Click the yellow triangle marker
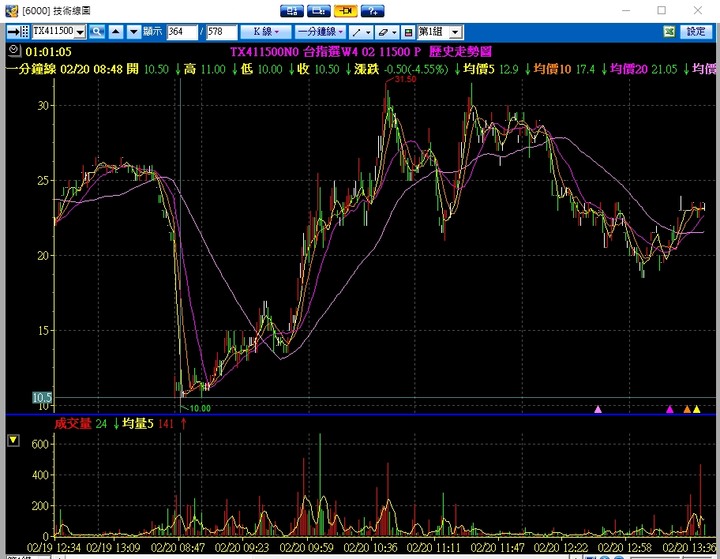 697,409
